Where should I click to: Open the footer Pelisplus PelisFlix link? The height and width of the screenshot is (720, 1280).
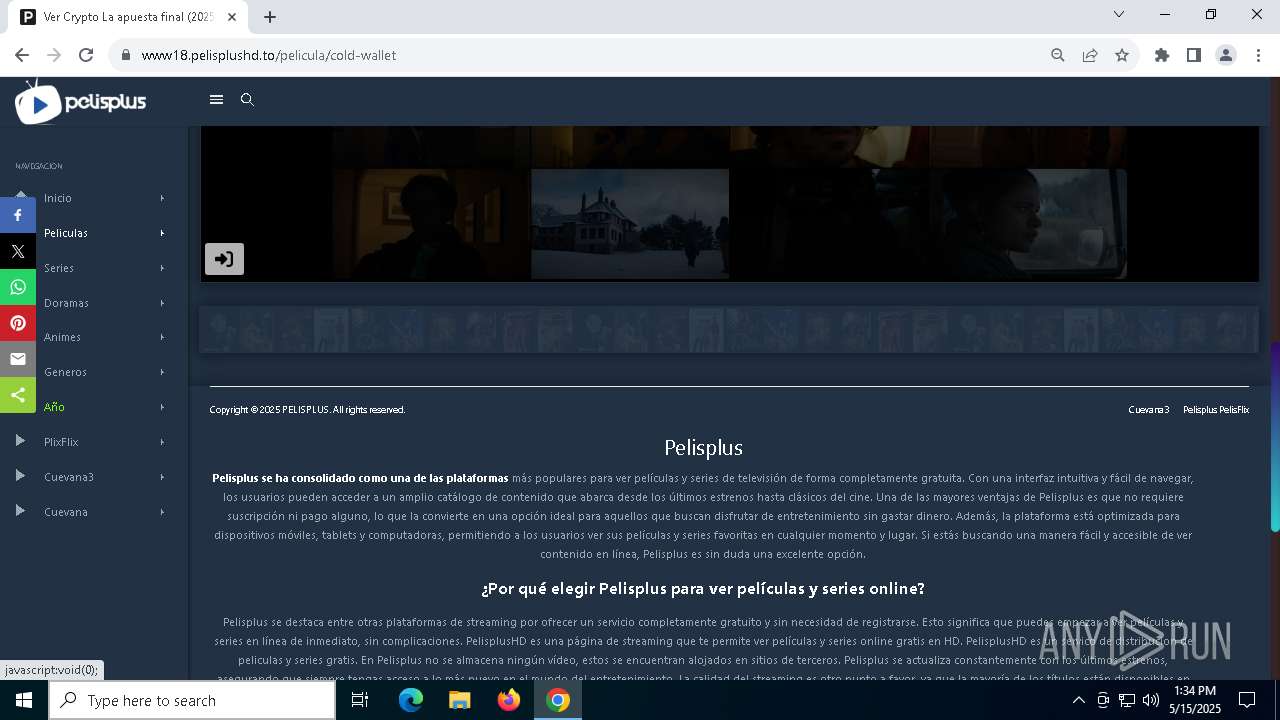pyautogui.click(x=1216, y=410)
